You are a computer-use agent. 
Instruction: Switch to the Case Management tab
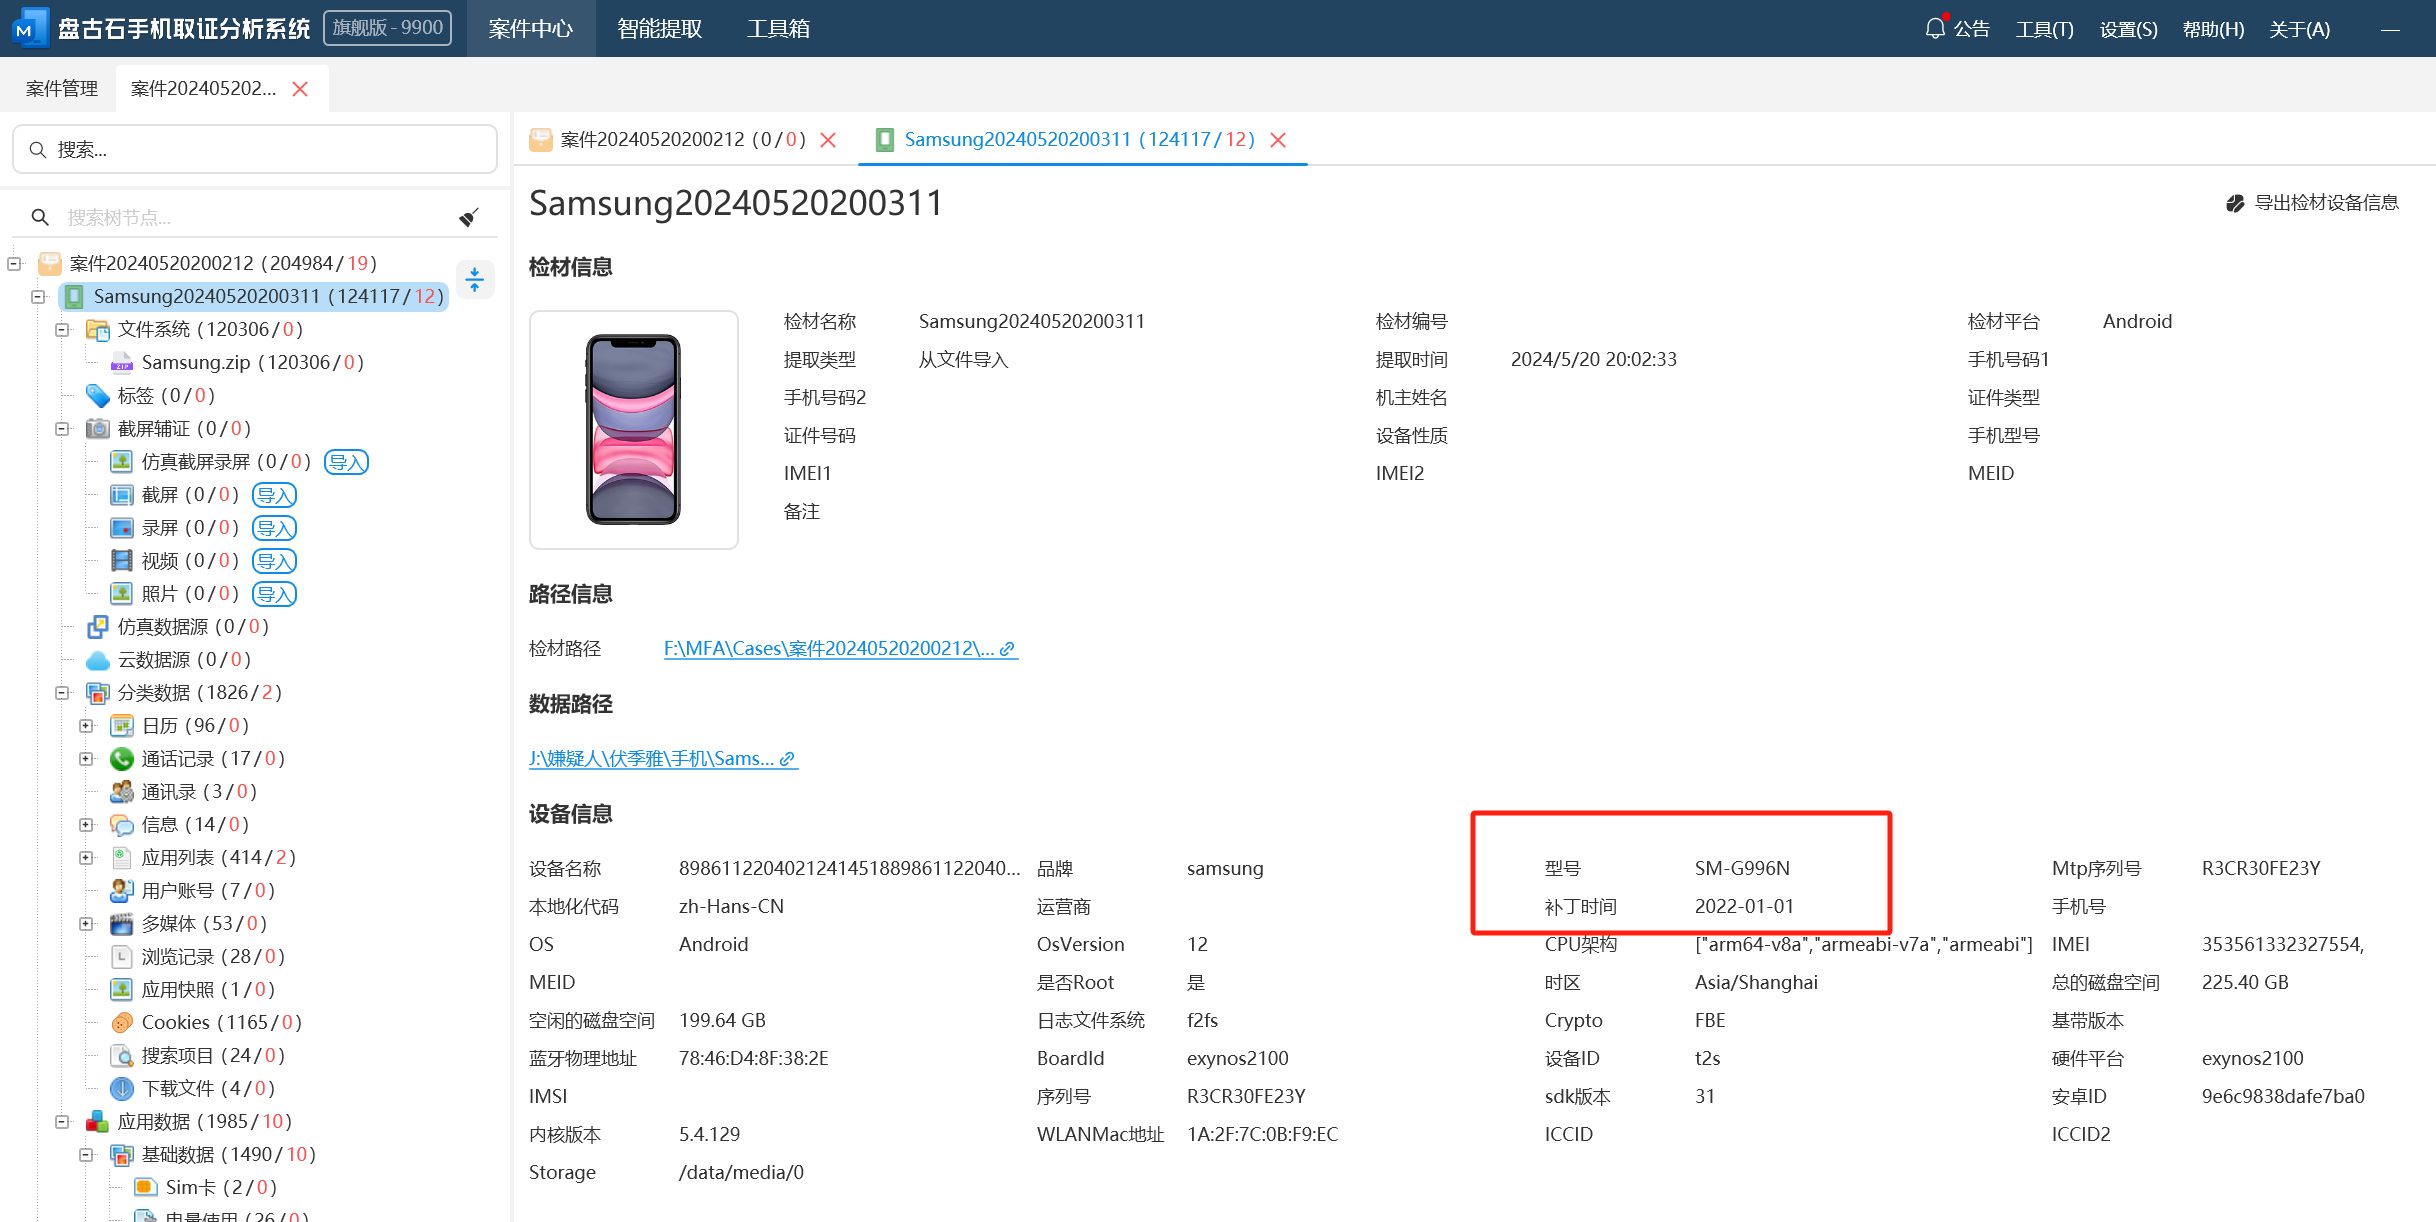tap(62, 88)
